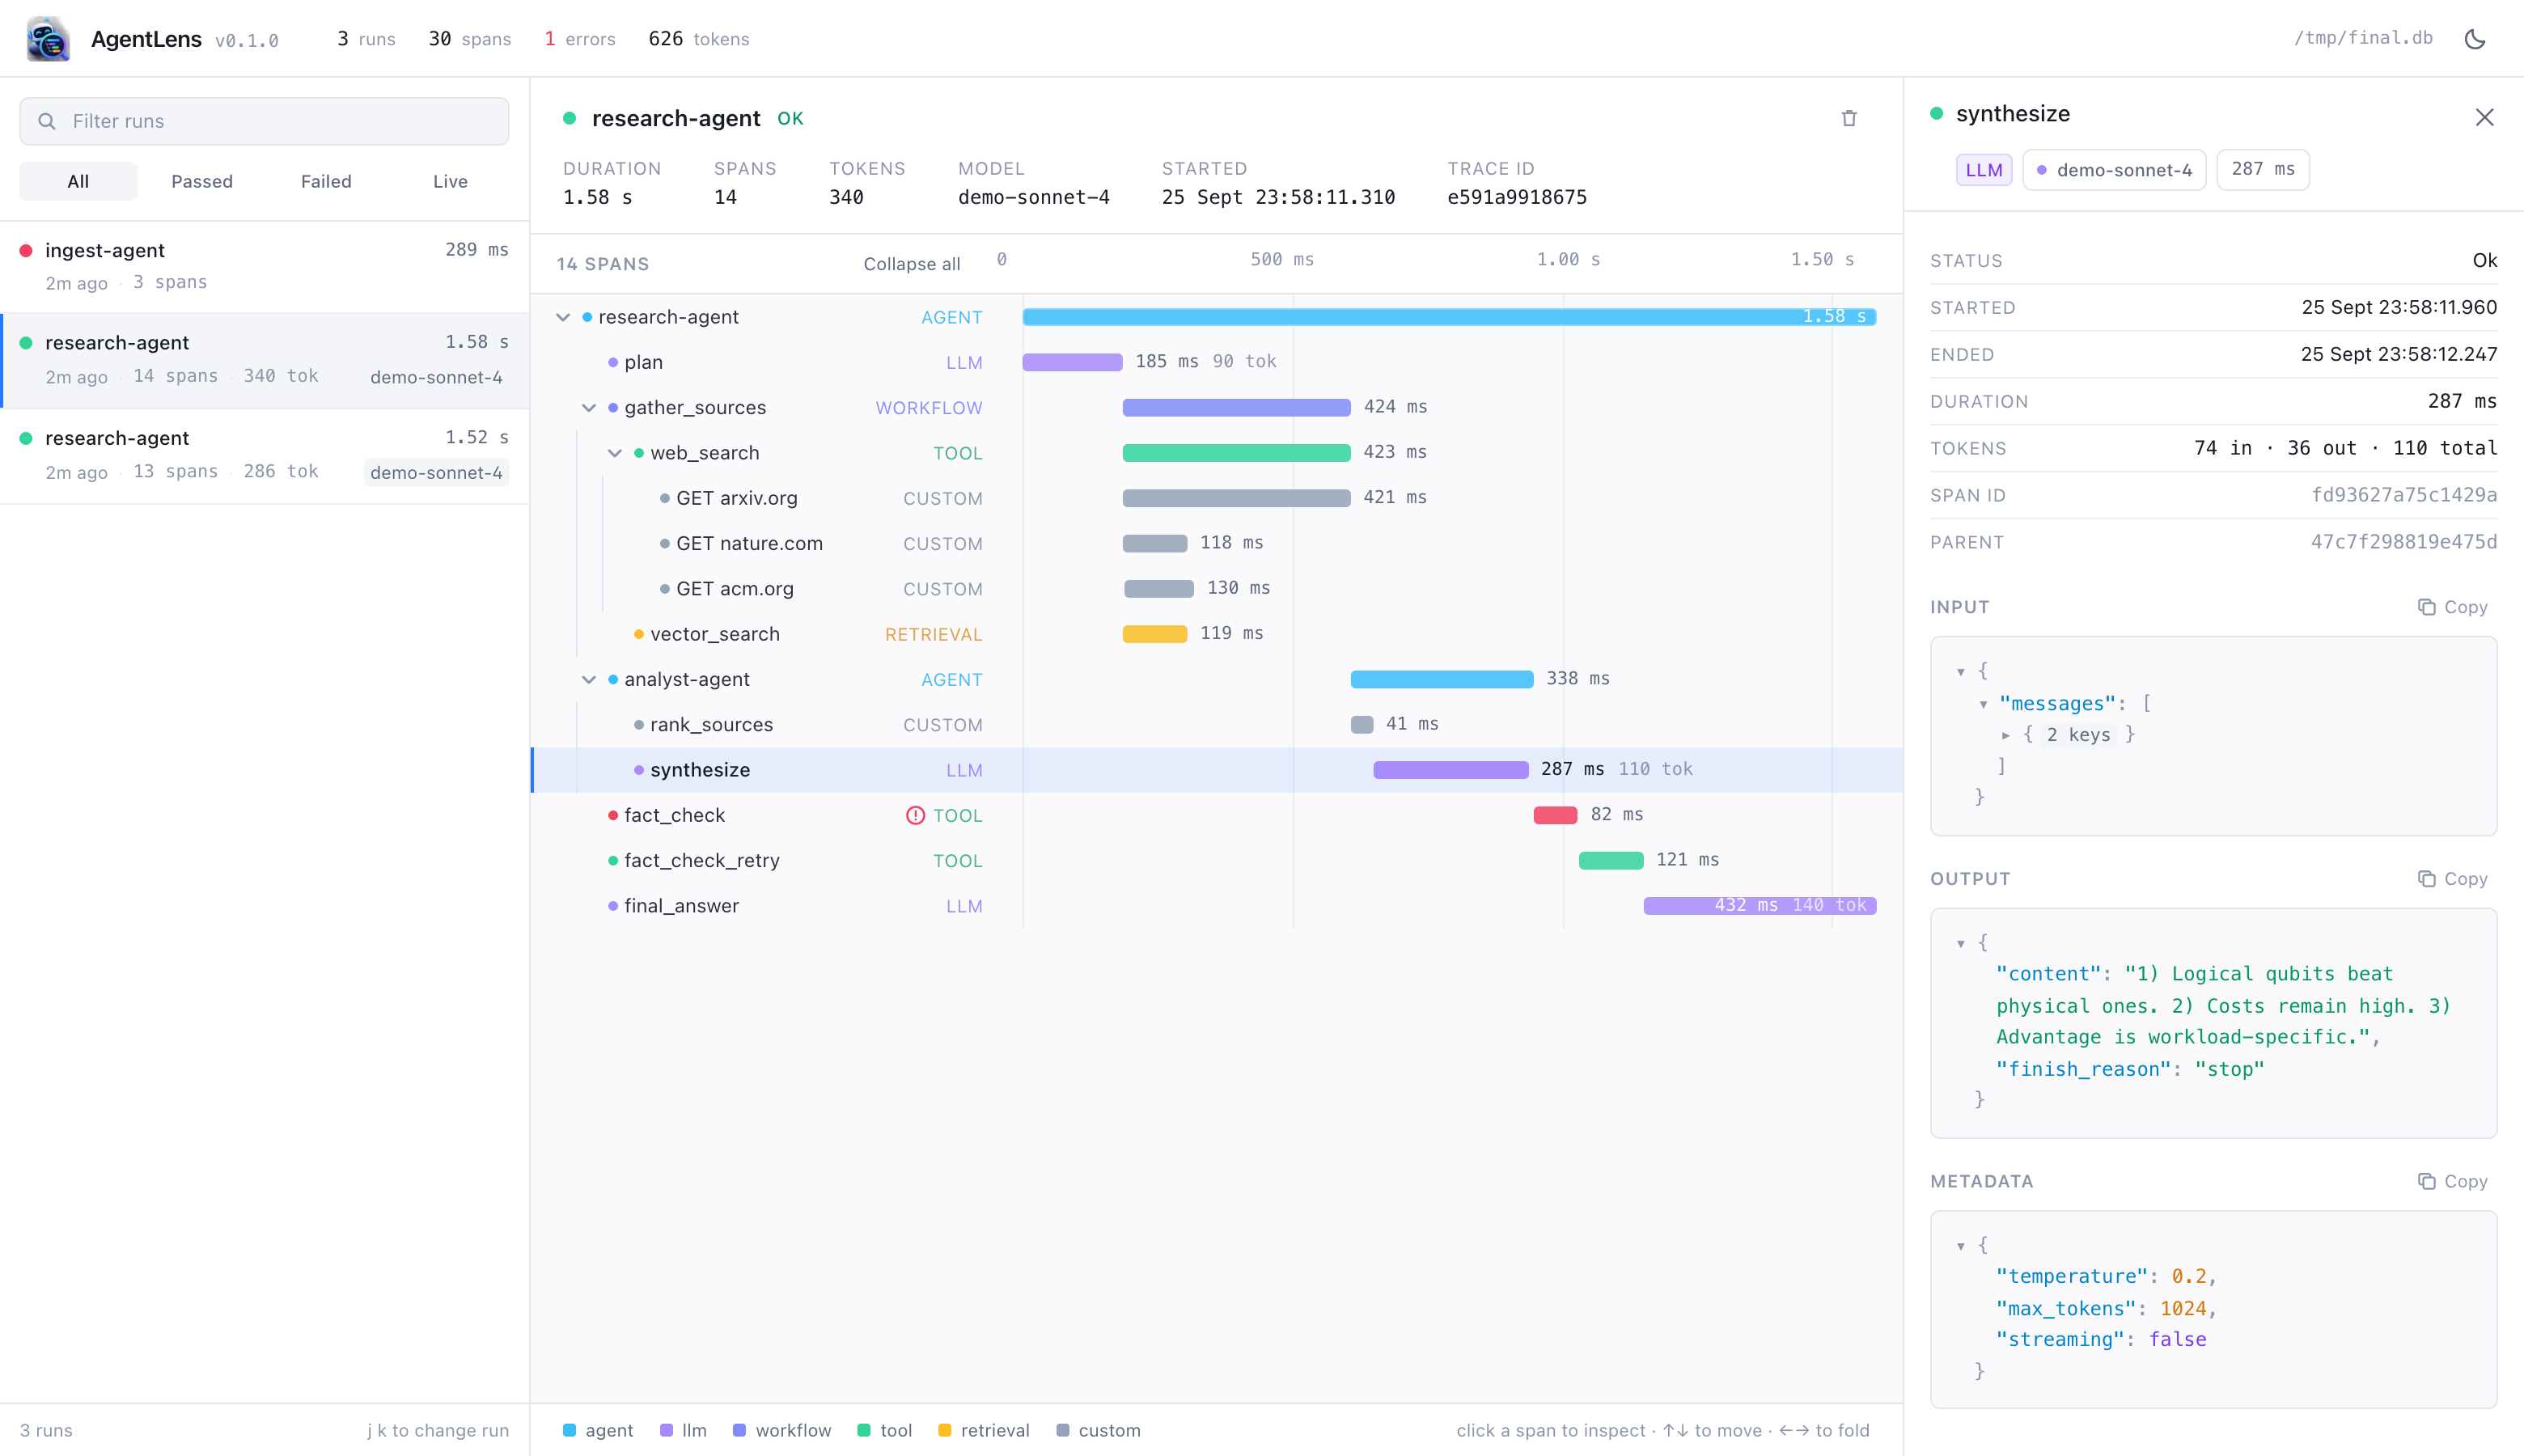
Task: Collapse the gather_sources workflow chevron
Action: (x=589, y=408)
